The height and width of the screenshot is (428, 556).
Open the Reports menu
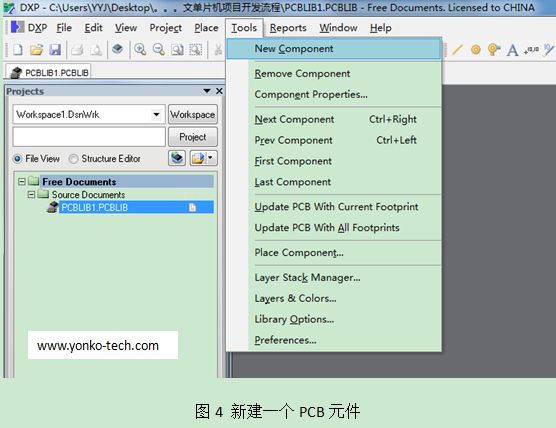288,28
